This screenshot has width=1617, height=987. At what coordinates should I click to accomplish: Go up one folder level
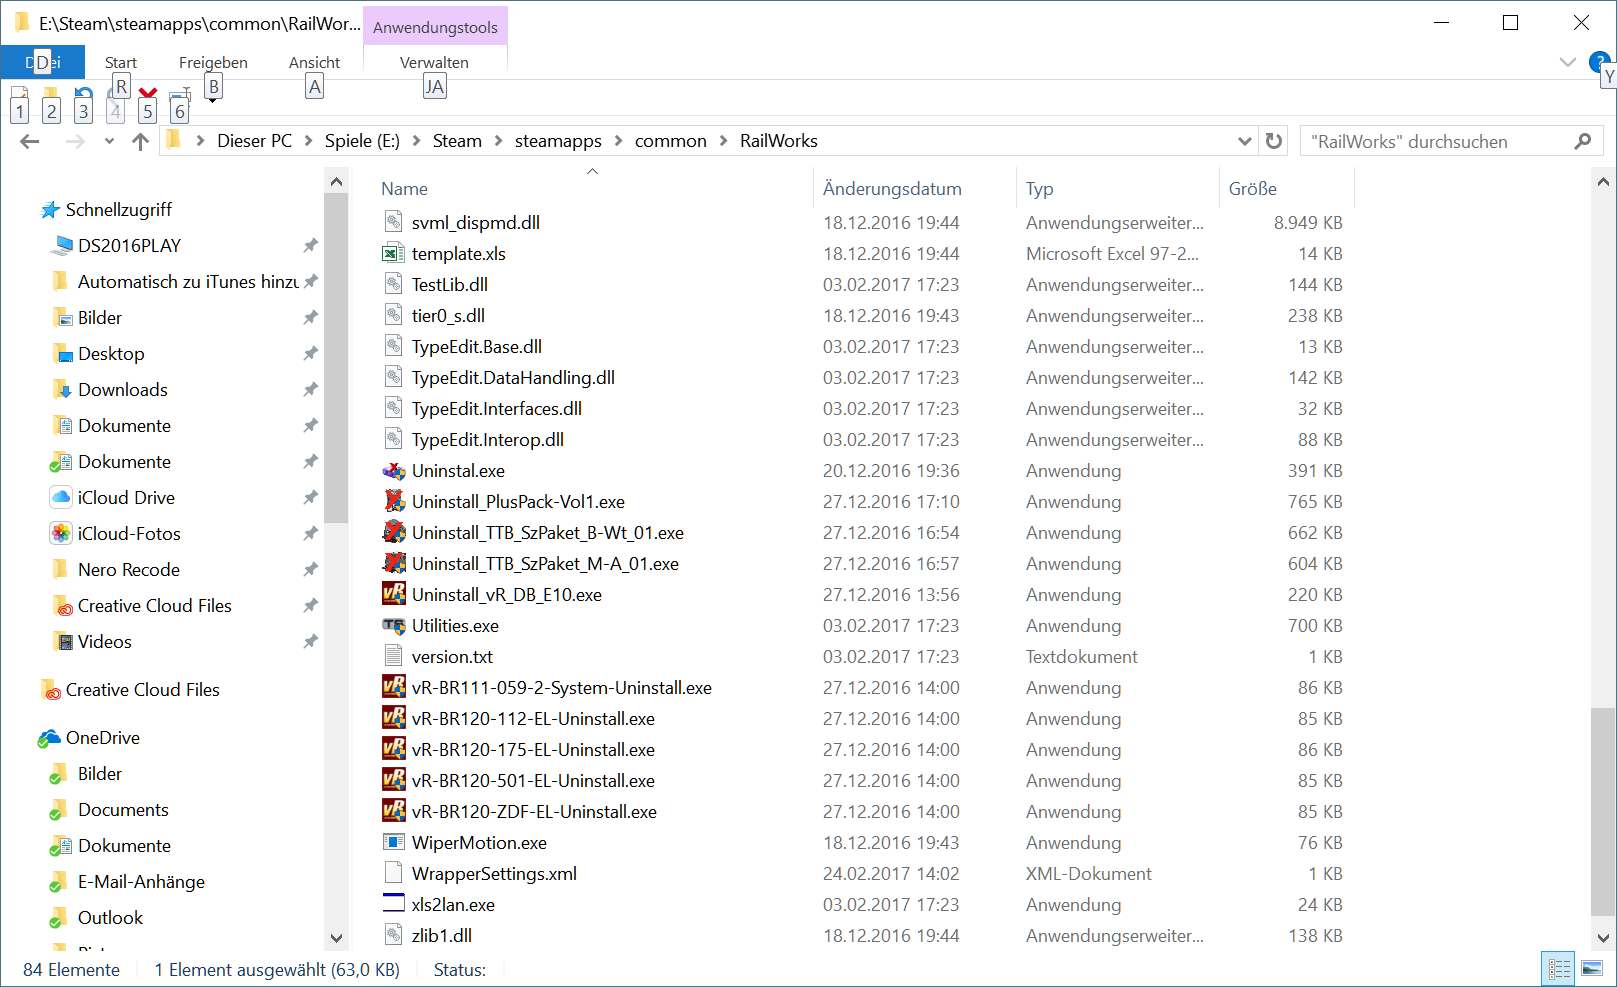pos(140,141)
